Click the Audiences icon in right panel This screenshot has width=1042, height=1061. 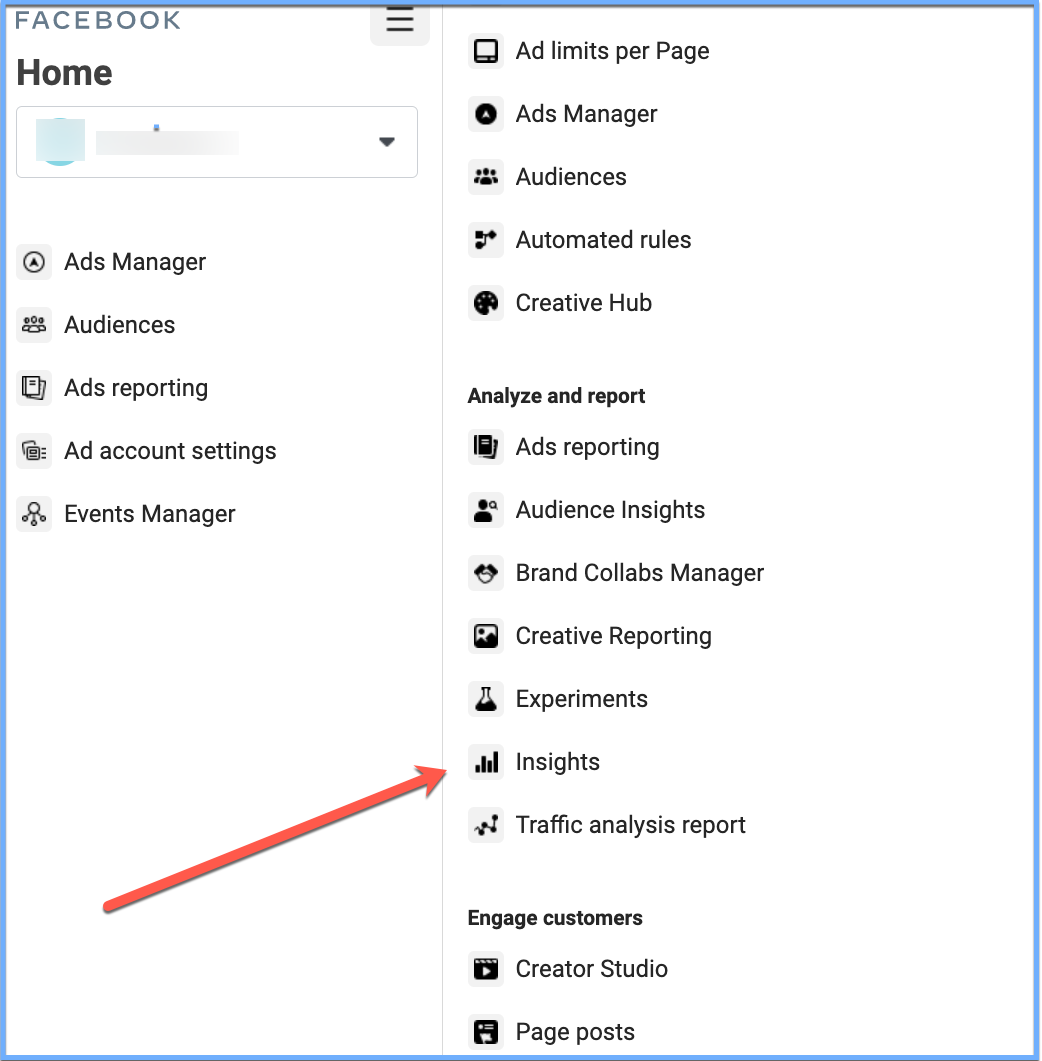coord(486,177)
